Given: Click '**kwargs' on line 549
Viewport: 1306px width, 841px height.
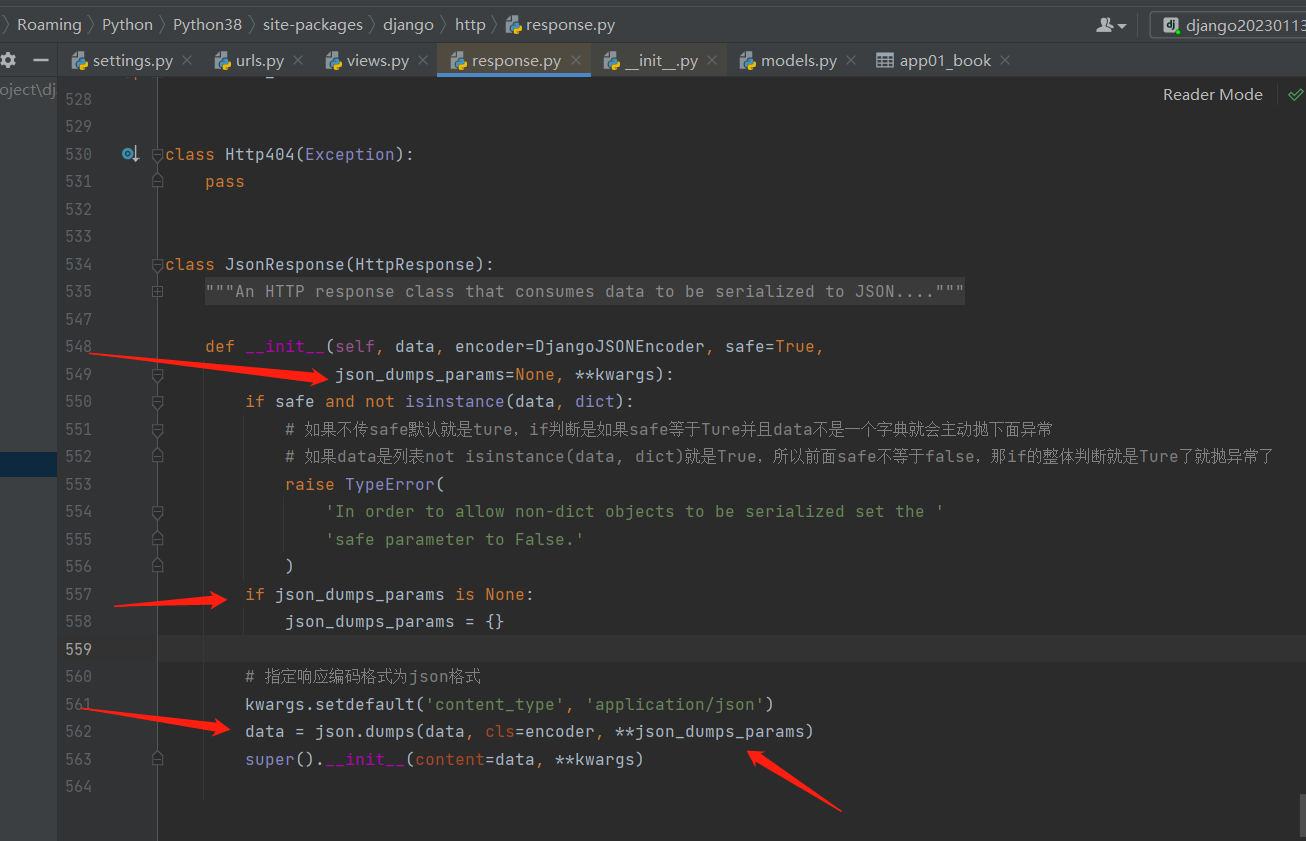Looking at the screenshot, I should click(615, 375).
